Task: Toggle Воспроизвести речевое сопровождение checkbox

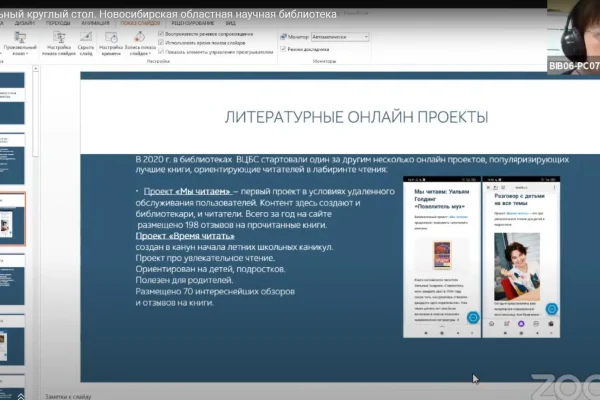Action: coord(161,34)
